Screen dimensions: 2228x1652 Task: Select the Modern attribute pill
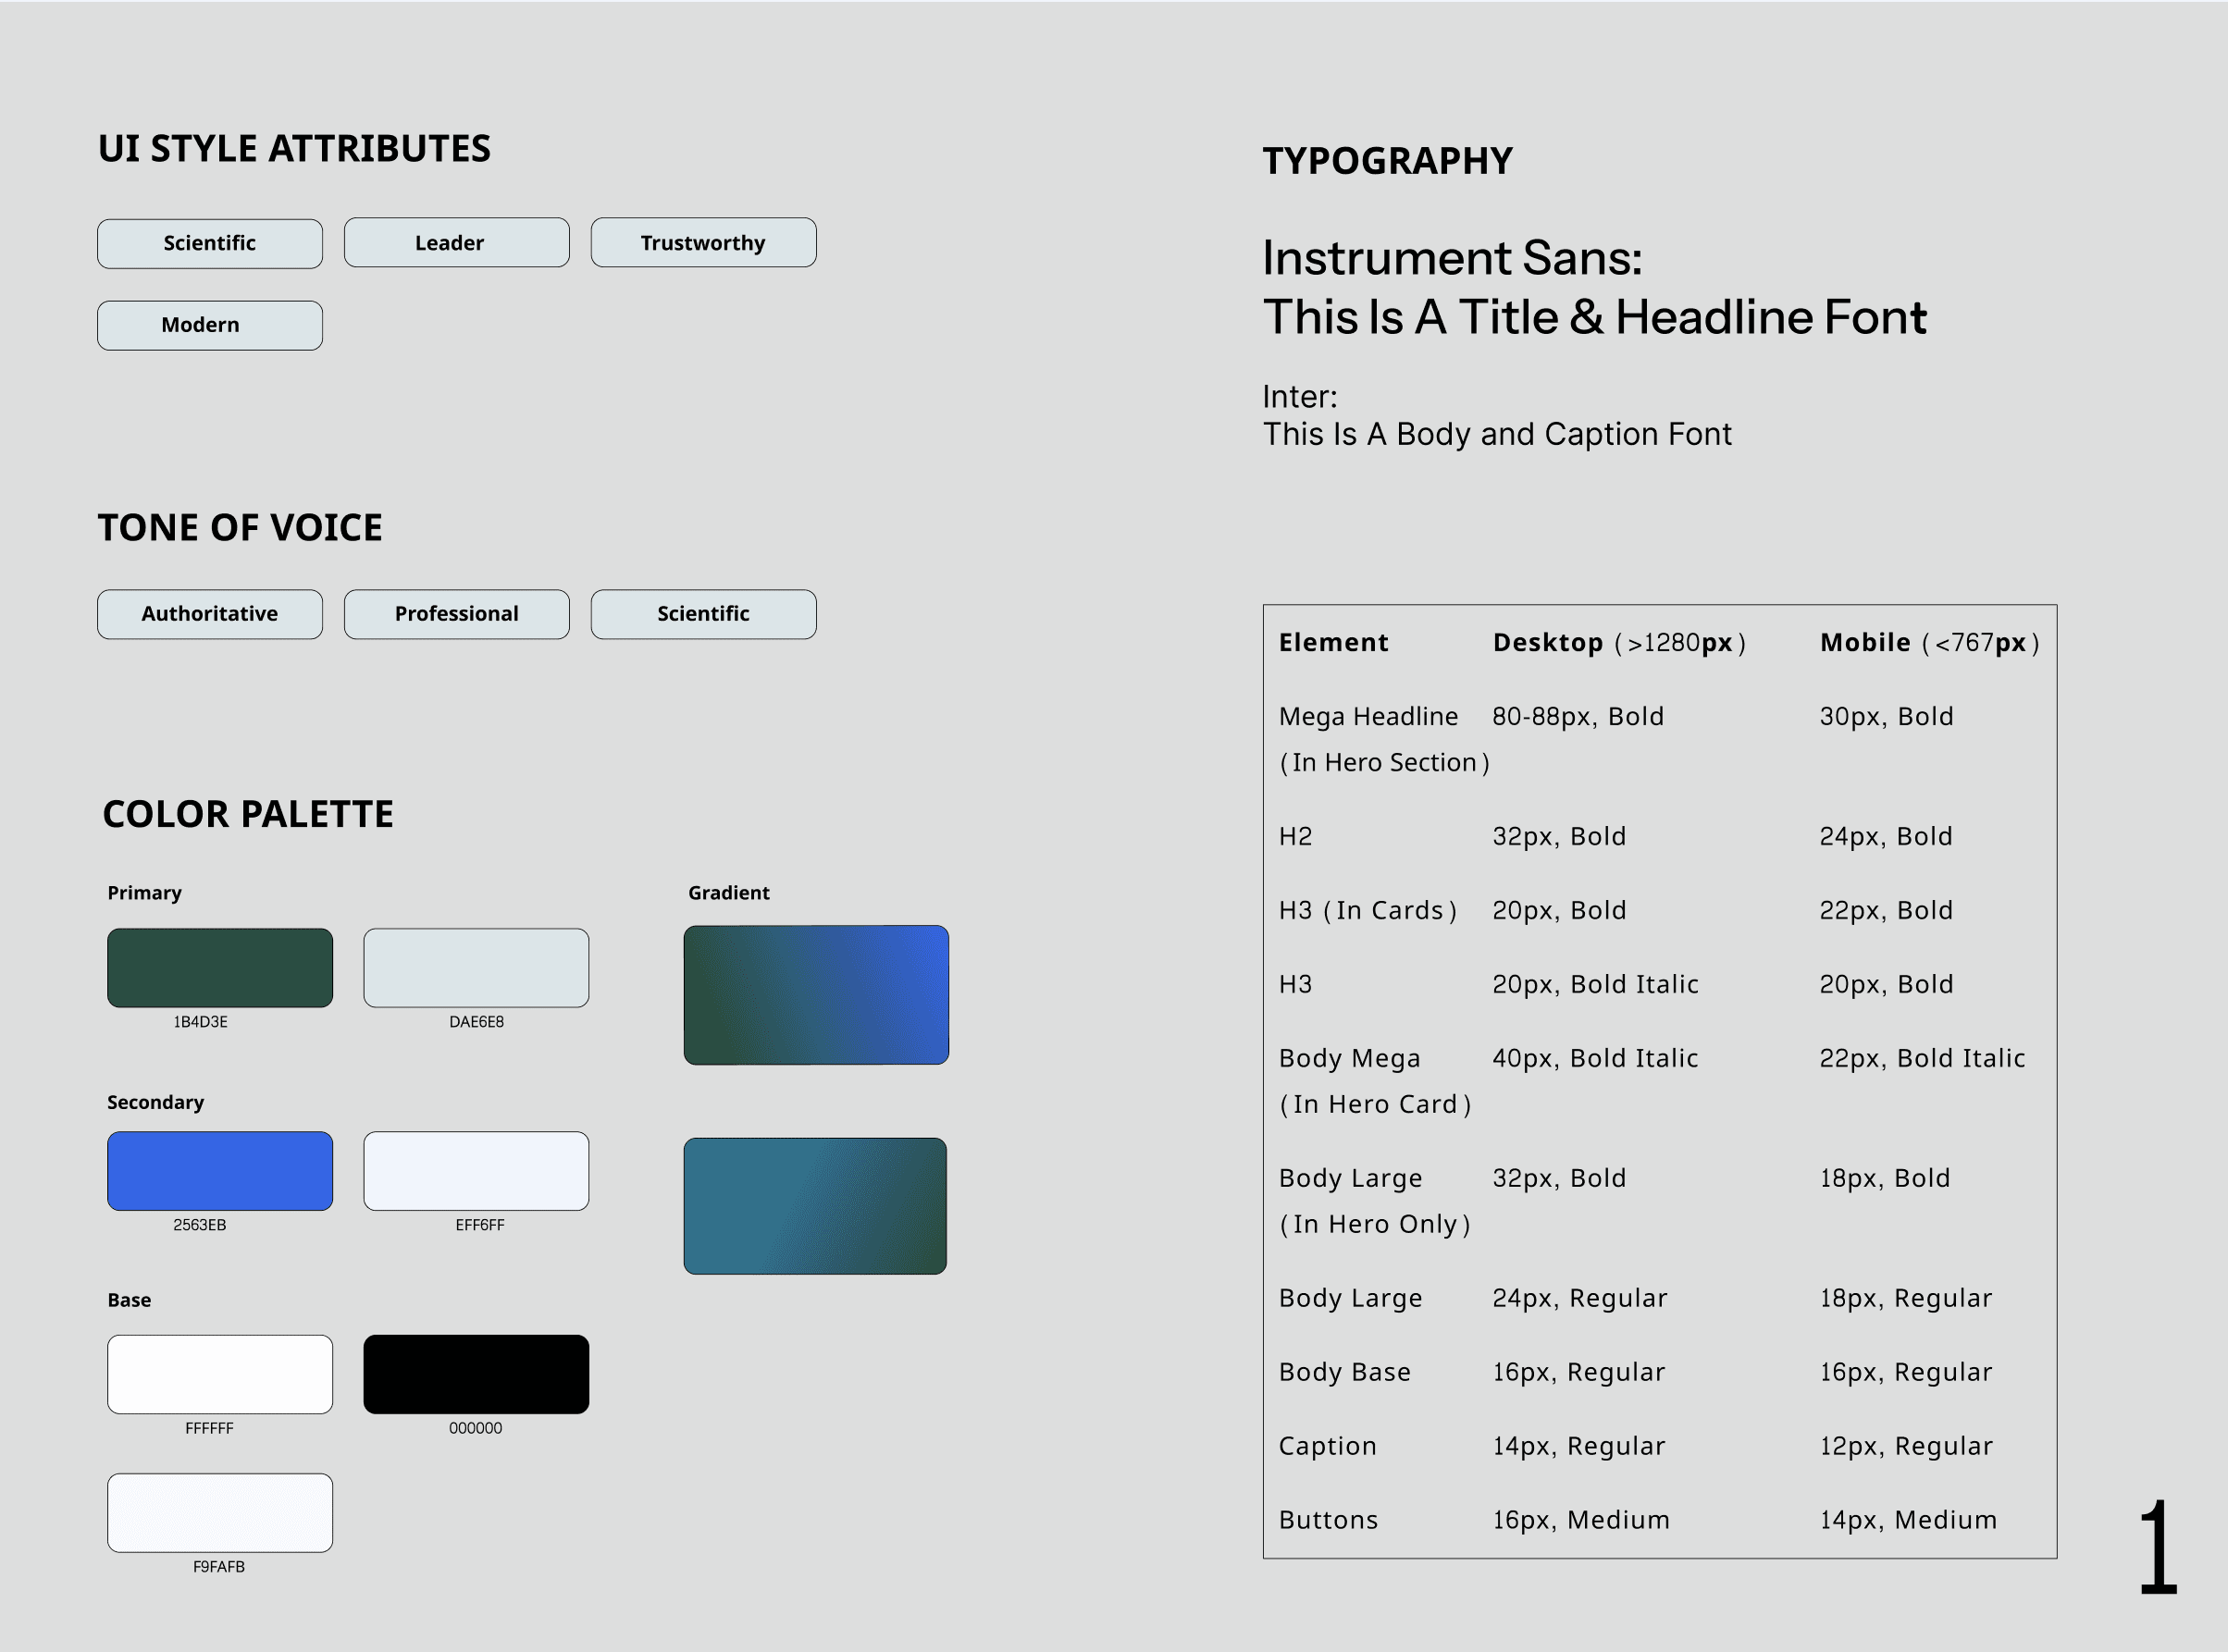pyautogui.click(x=209, y=325)
